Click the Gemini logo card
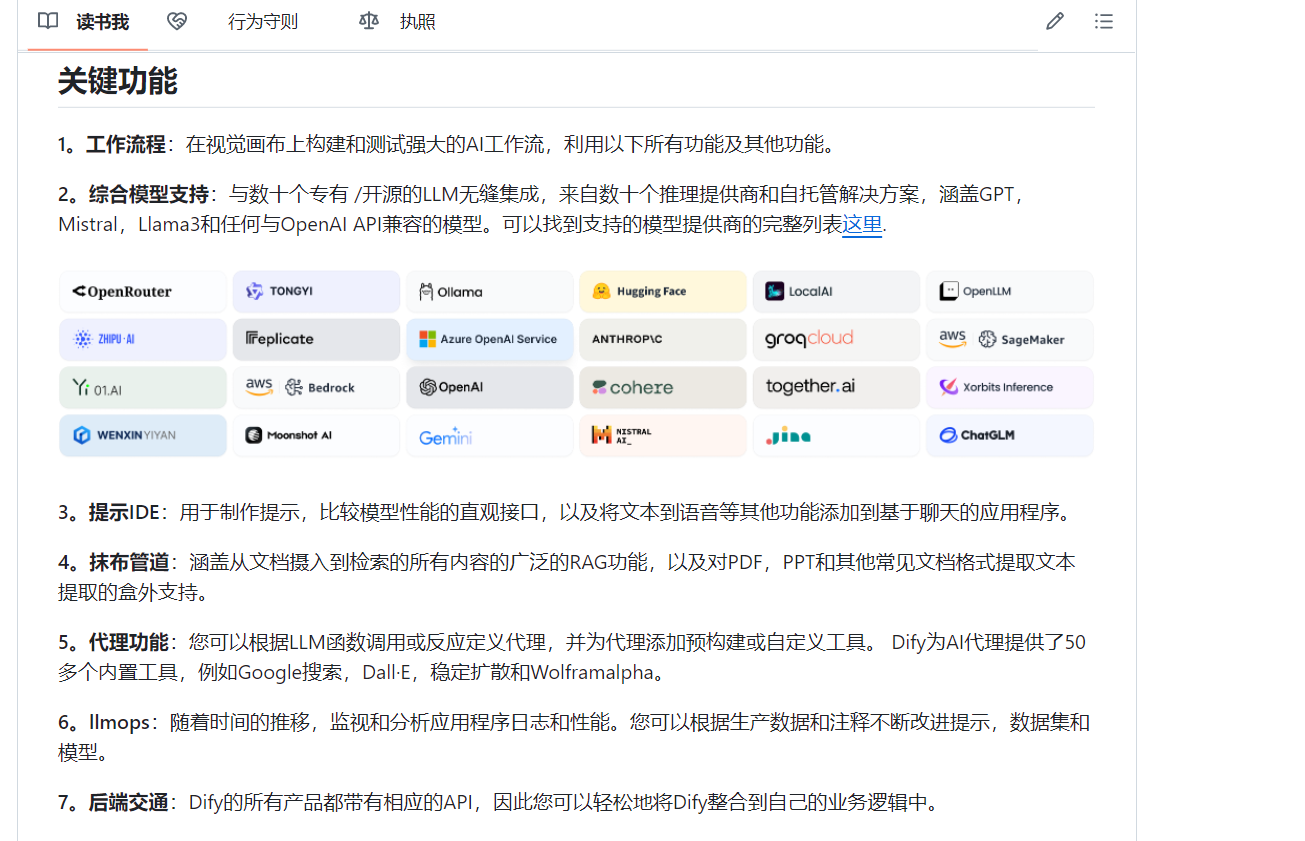Viewport: 1305px width, 841px height. click(489, 435)
